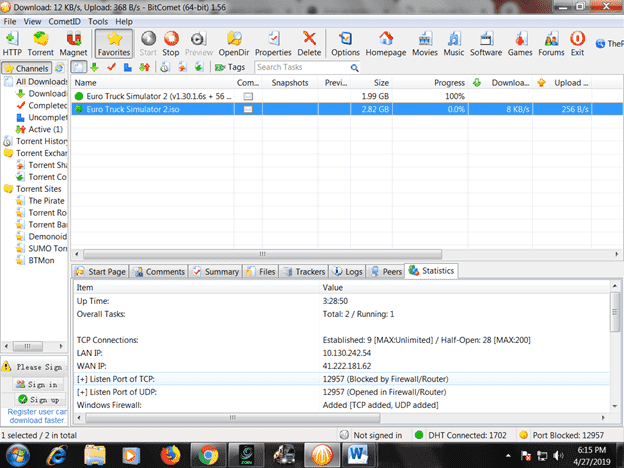This screenshot has width=624, height=468.
Task: Open the View menu
Action: [x=32, y=21]
